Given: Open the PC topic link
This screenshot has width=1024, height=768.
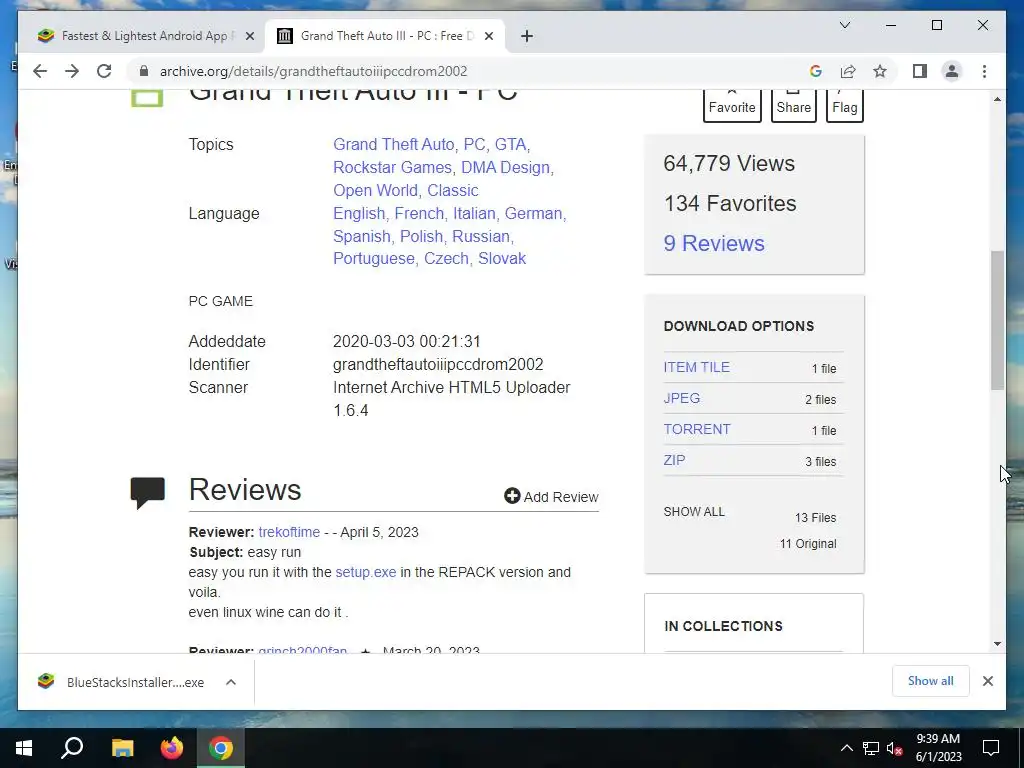Looking at the screenshot, I should click(474, 144).
